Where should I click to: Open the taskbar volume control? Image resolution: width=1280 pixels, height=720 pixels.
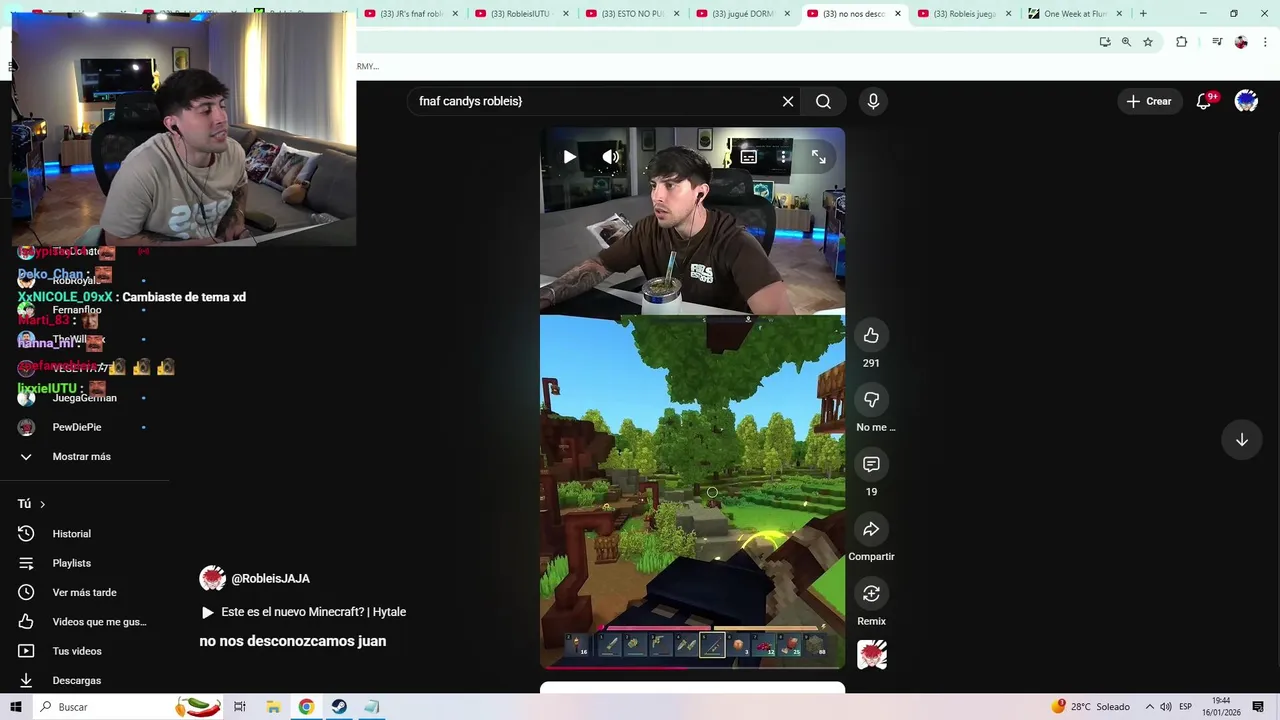click(x=1166, y=707)
